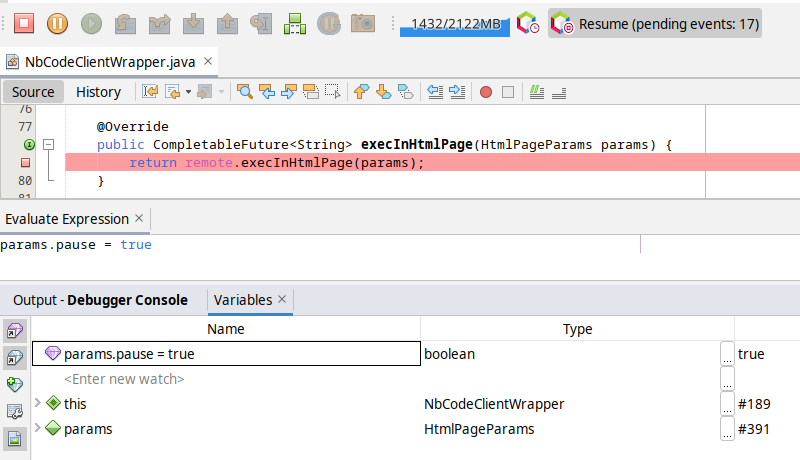
Task: Click the green Continue button
Action: coord(91,23)
